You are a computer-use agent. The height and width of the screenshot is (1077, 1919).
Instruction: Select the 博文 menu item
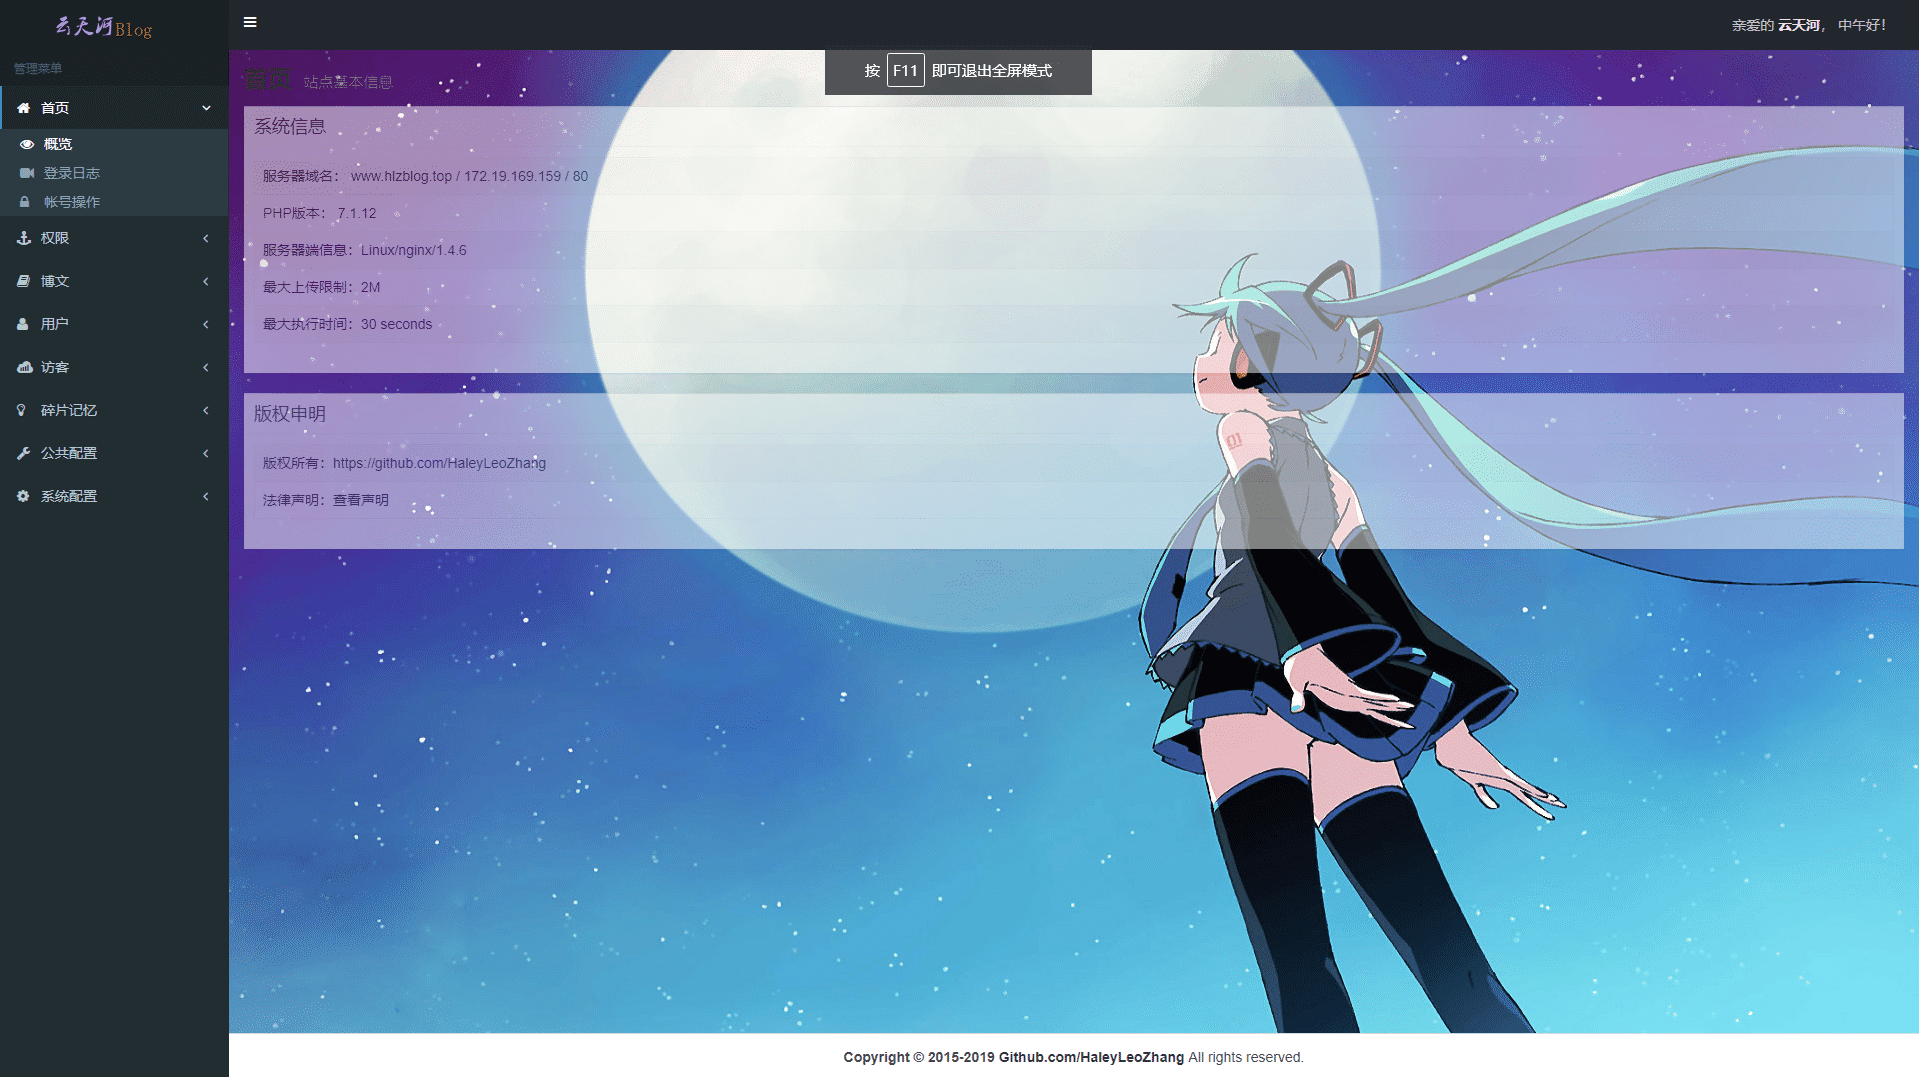[x=114, y=281]
